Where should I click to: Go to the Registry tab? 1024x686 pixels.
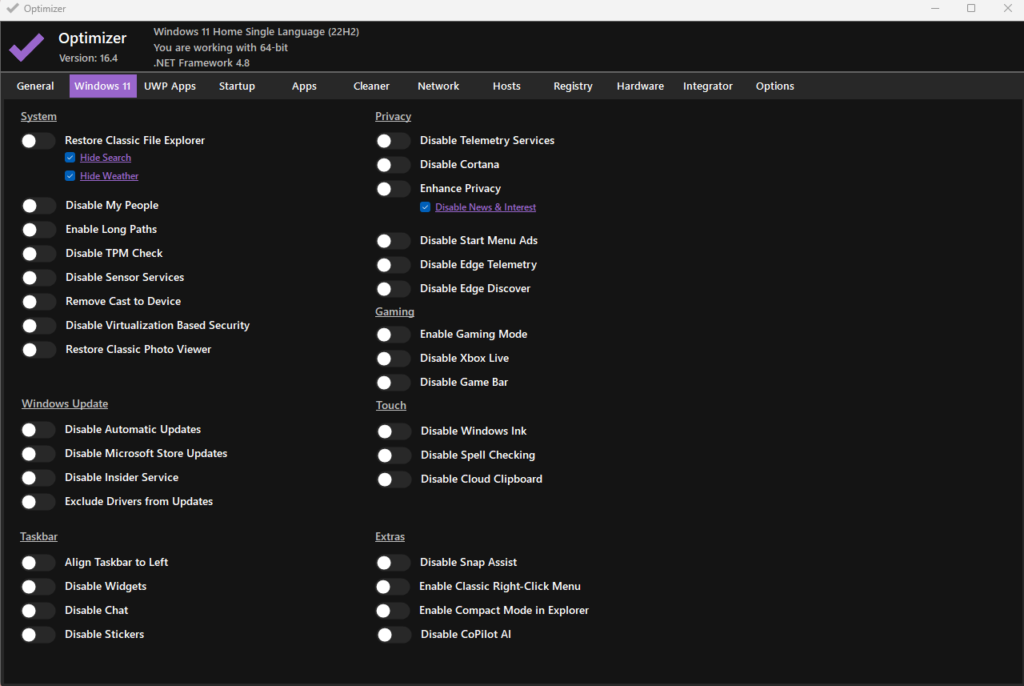[x=573, y=87]
